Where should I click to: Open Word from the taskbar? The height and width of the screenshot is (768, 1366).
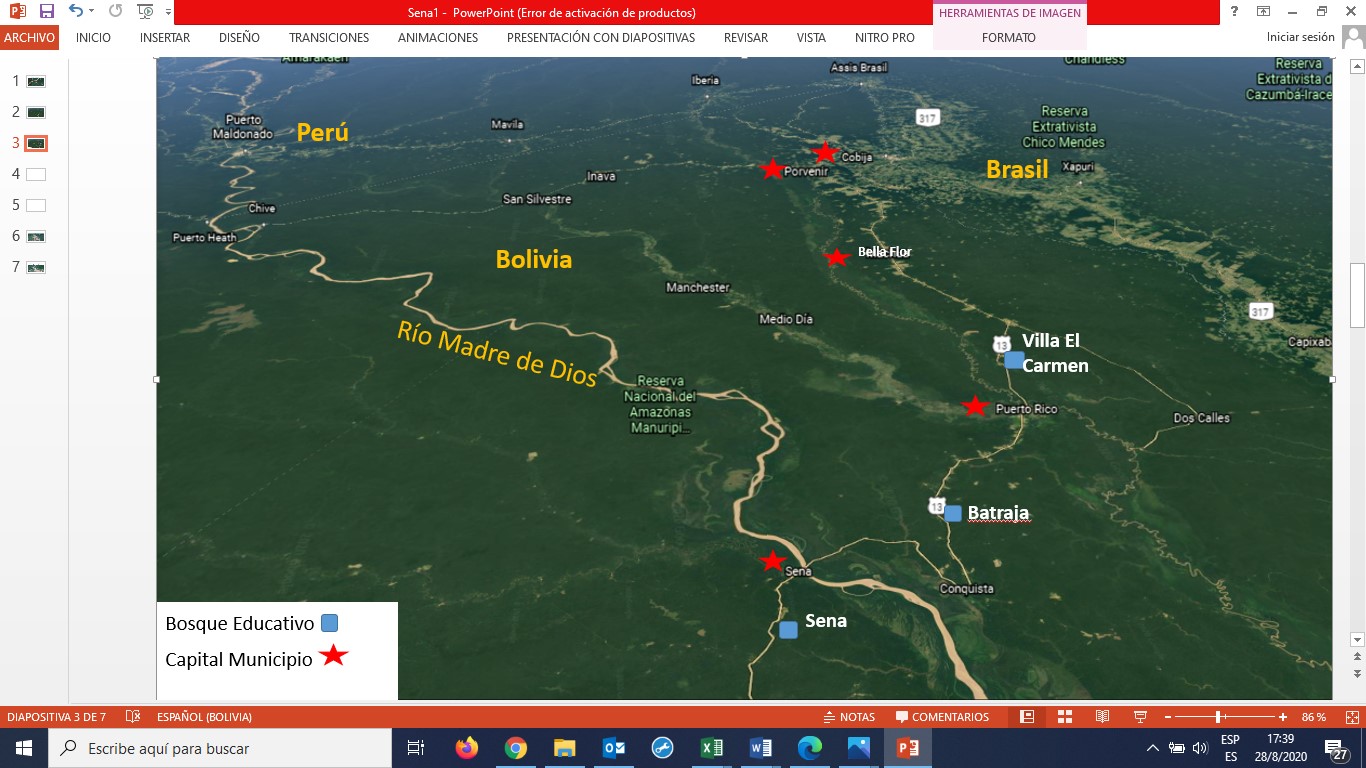click(x=760, y=748)
